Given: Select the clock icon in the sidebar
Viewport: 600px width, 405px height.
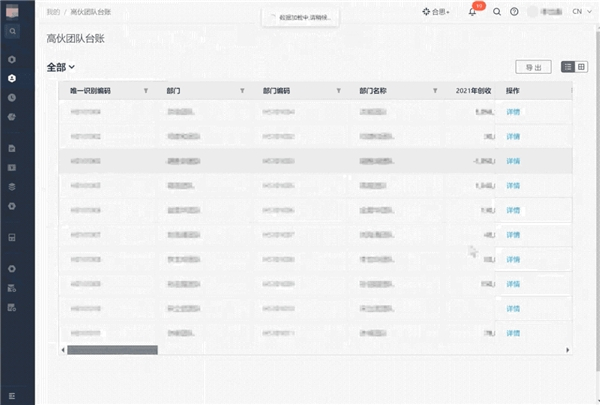Looking at the screenshot, I should [x=12, y=98].
